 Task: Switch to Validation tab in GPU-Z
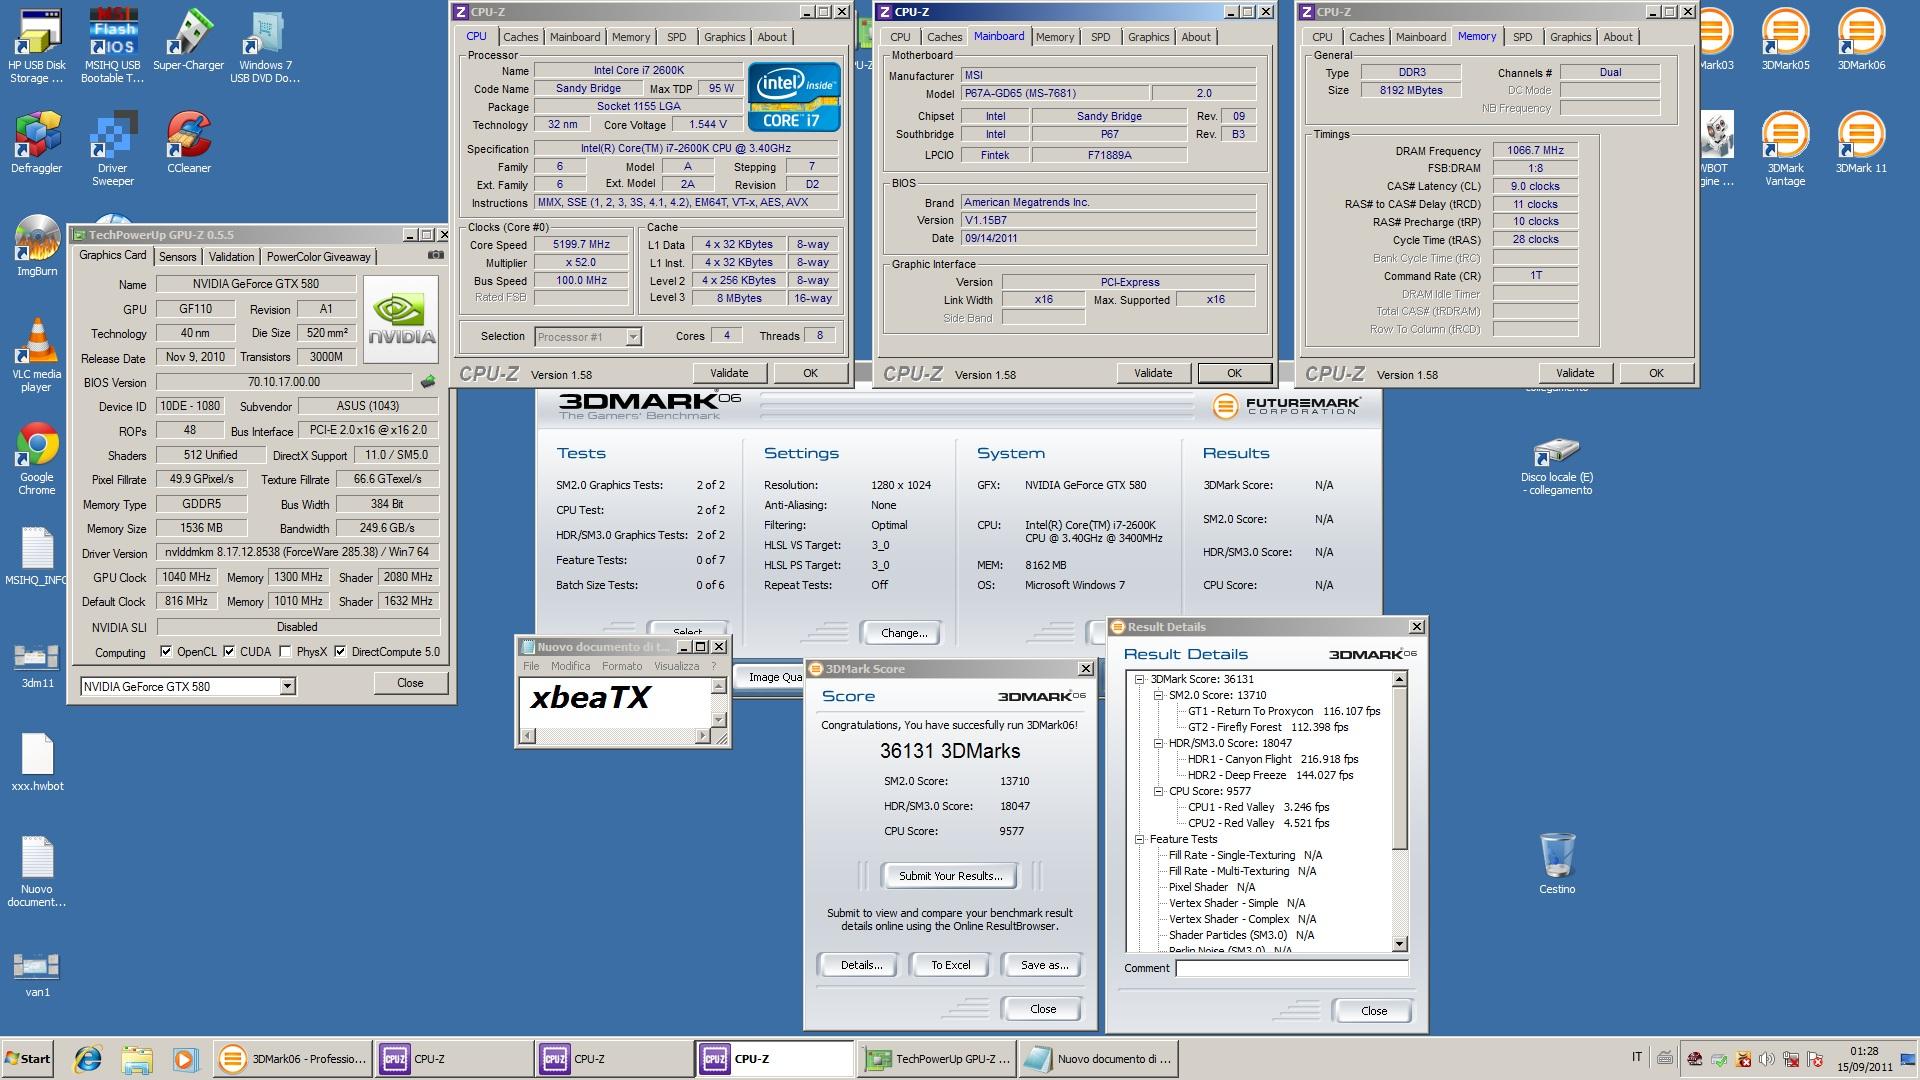tap(231, 257)
